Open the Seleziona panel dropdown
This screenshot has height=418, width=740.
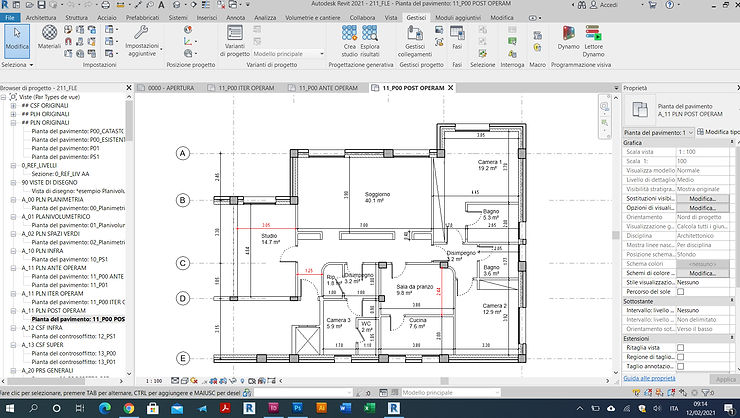pos(17,65)
